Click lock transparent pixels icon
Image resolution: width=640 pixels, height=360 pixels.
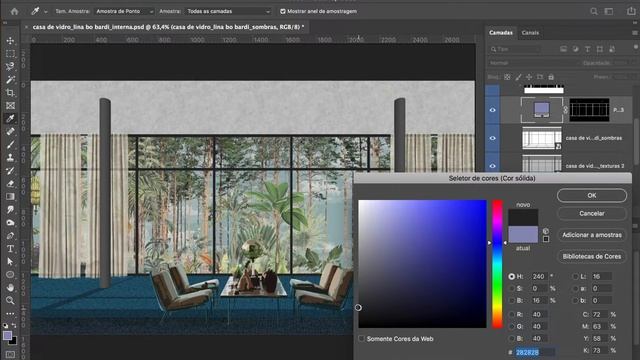(507, 77)
